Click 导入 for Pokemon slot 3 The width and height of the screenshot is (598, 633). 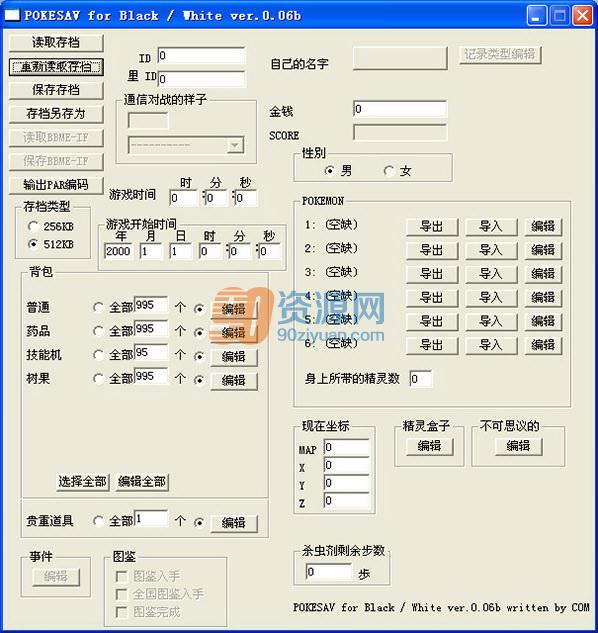(x=491, y=274)
